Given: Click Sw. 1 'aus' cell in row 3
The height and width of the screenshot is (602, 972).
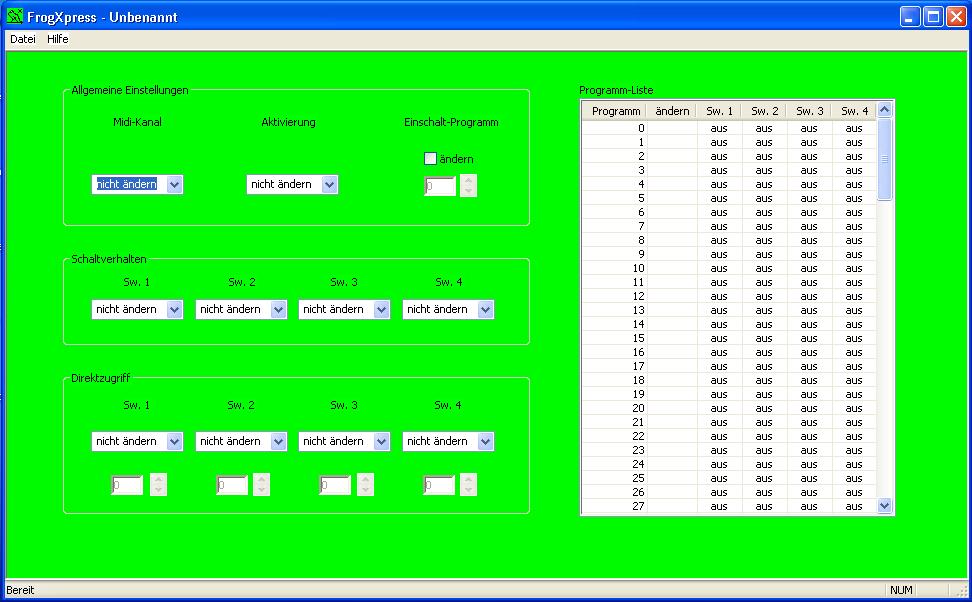Looking at the screenshot, I should [719, 170].
